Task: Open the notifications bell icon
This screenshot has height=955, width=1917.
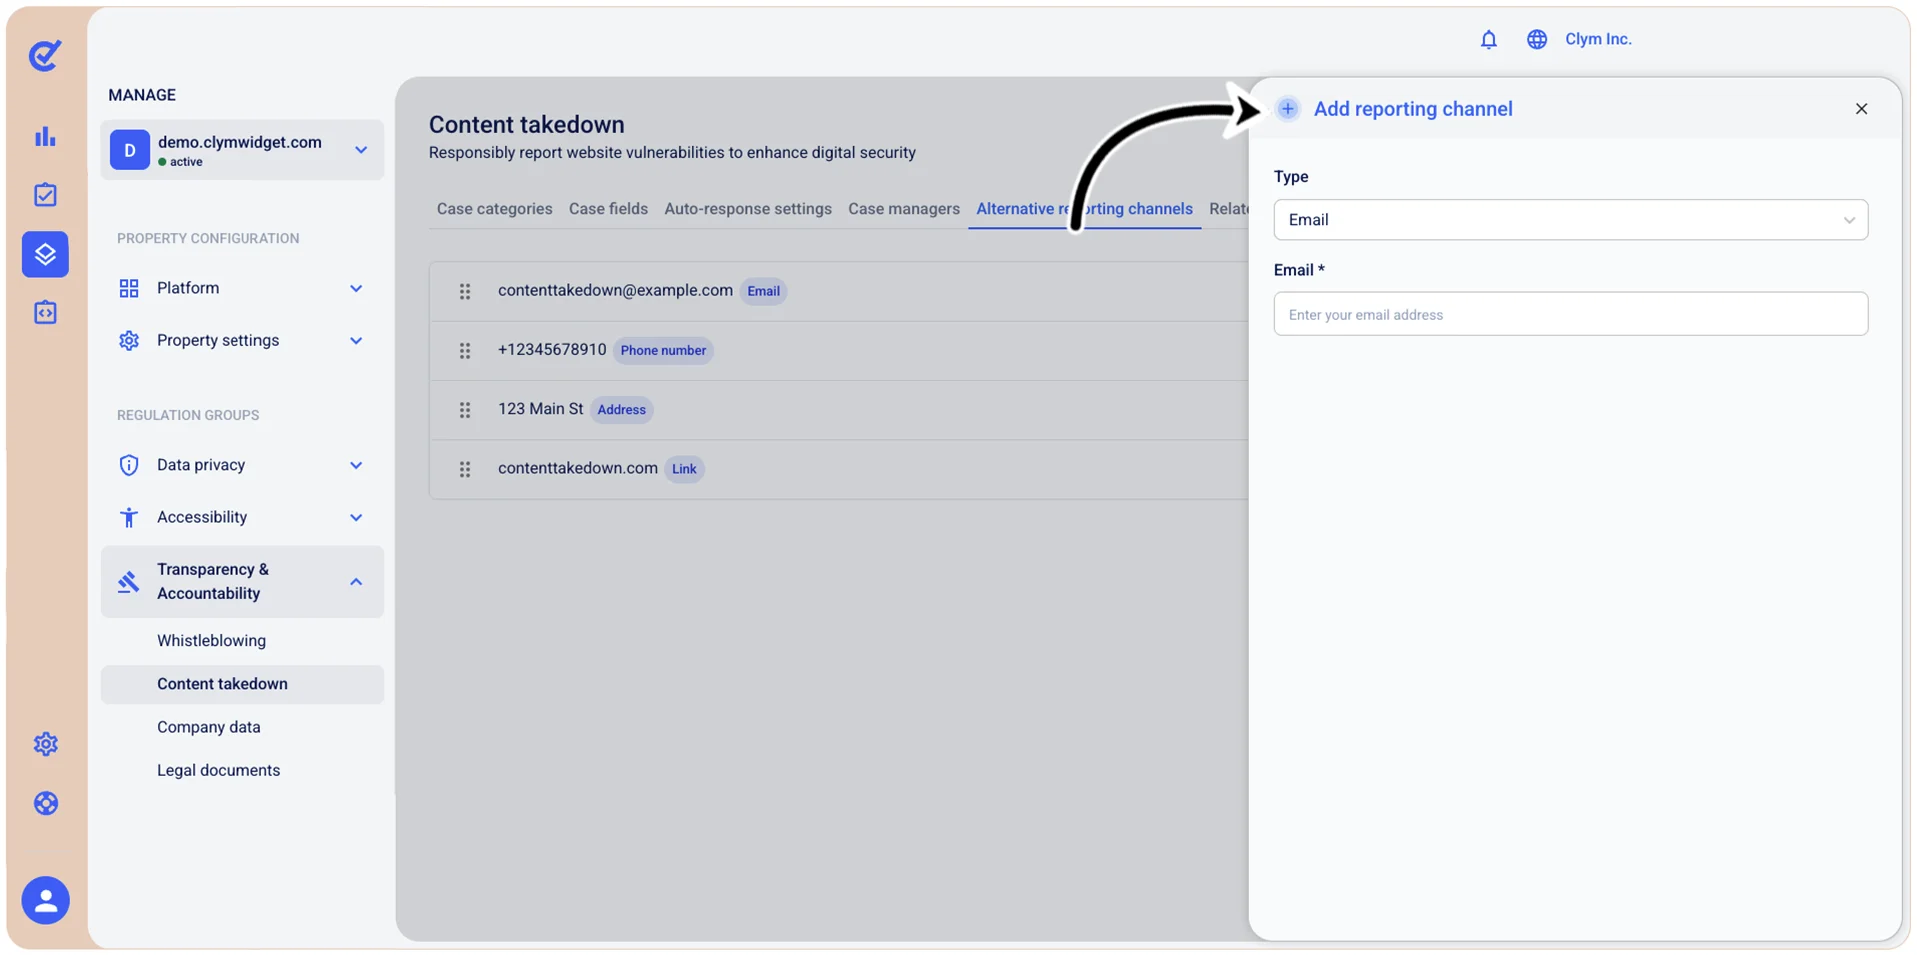Action: click(1488, 39)
